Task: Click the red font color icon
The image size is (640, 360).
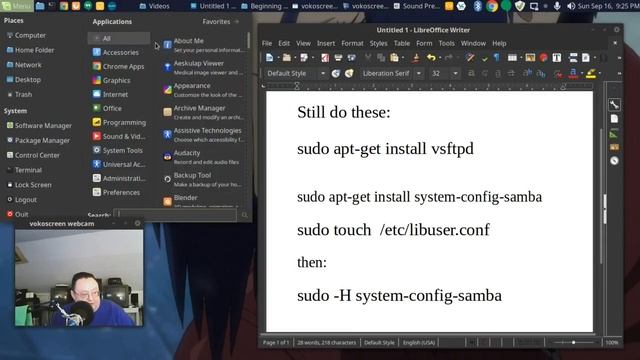Action: 573,73
